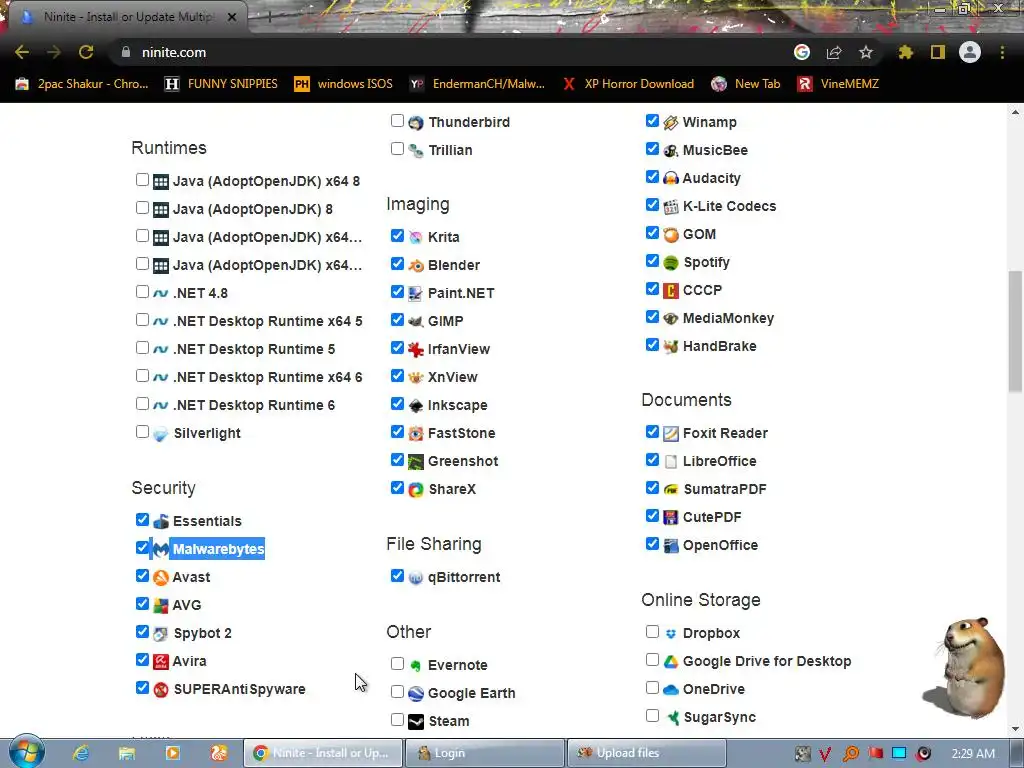Click the HandBrake icon
This screenshot has width=1024, height=768.
tap(671, 346)
